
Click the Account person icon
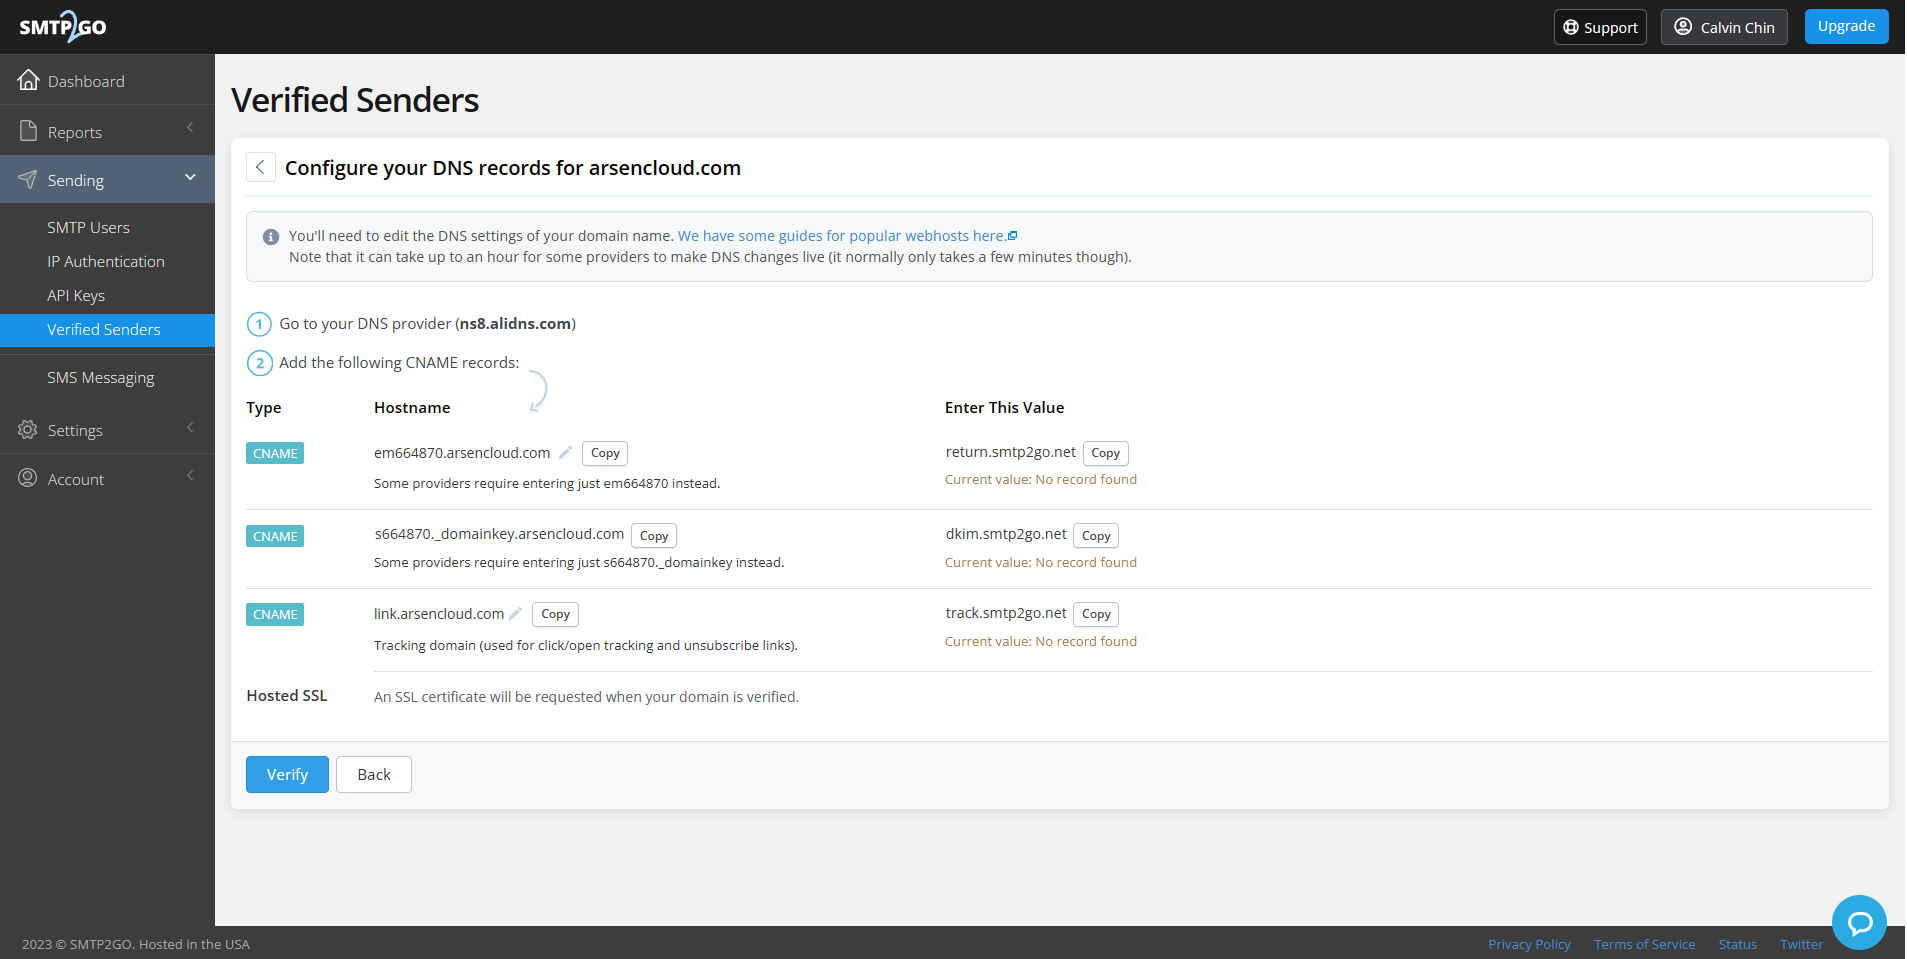tap(28, 478)
